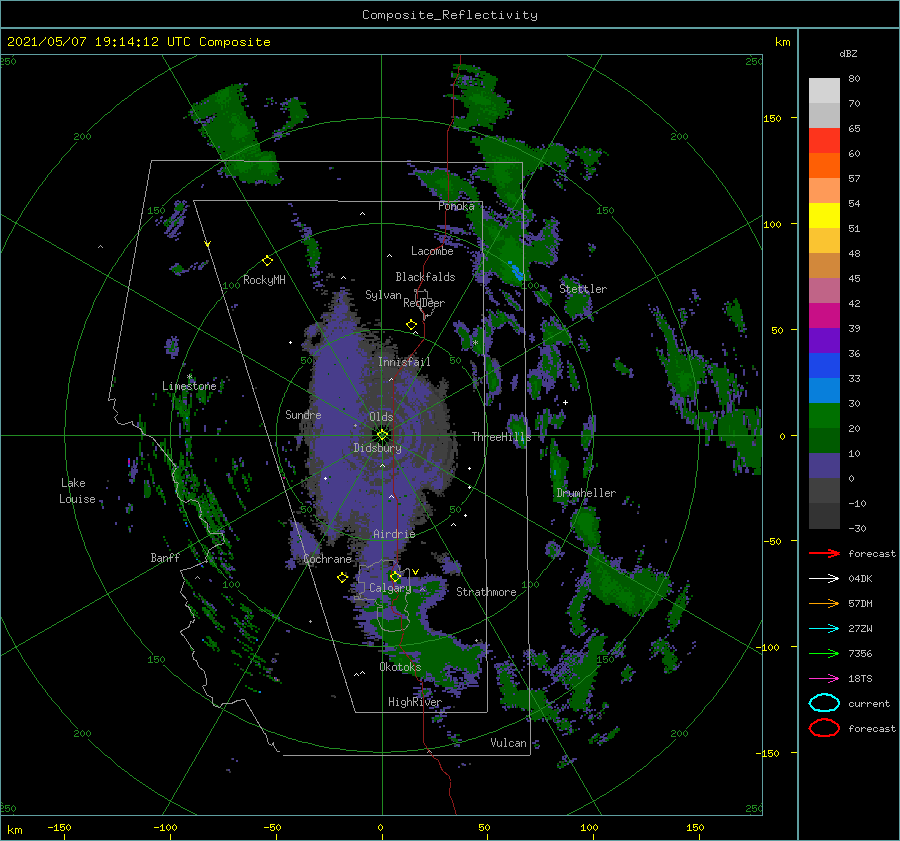Click the yellow marker below Cochrane
The image size is (900, 841).
tap(343, 577)
